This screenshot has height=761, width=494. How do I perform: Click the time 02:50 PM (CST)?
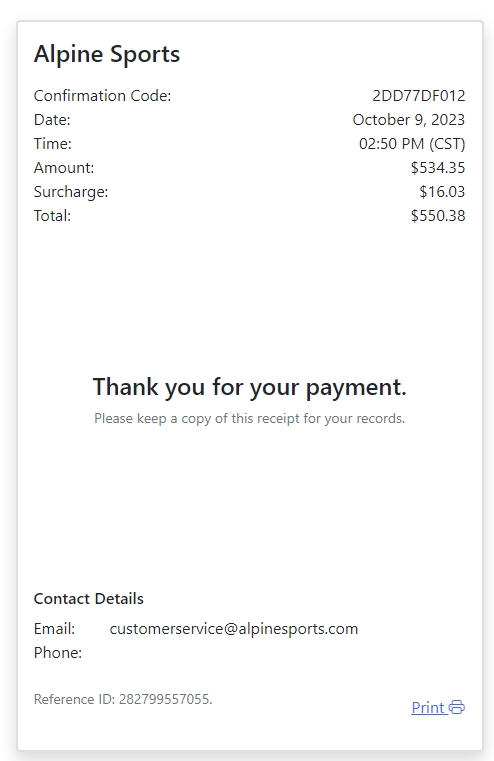pyautogui.click(x=412, y=144)
